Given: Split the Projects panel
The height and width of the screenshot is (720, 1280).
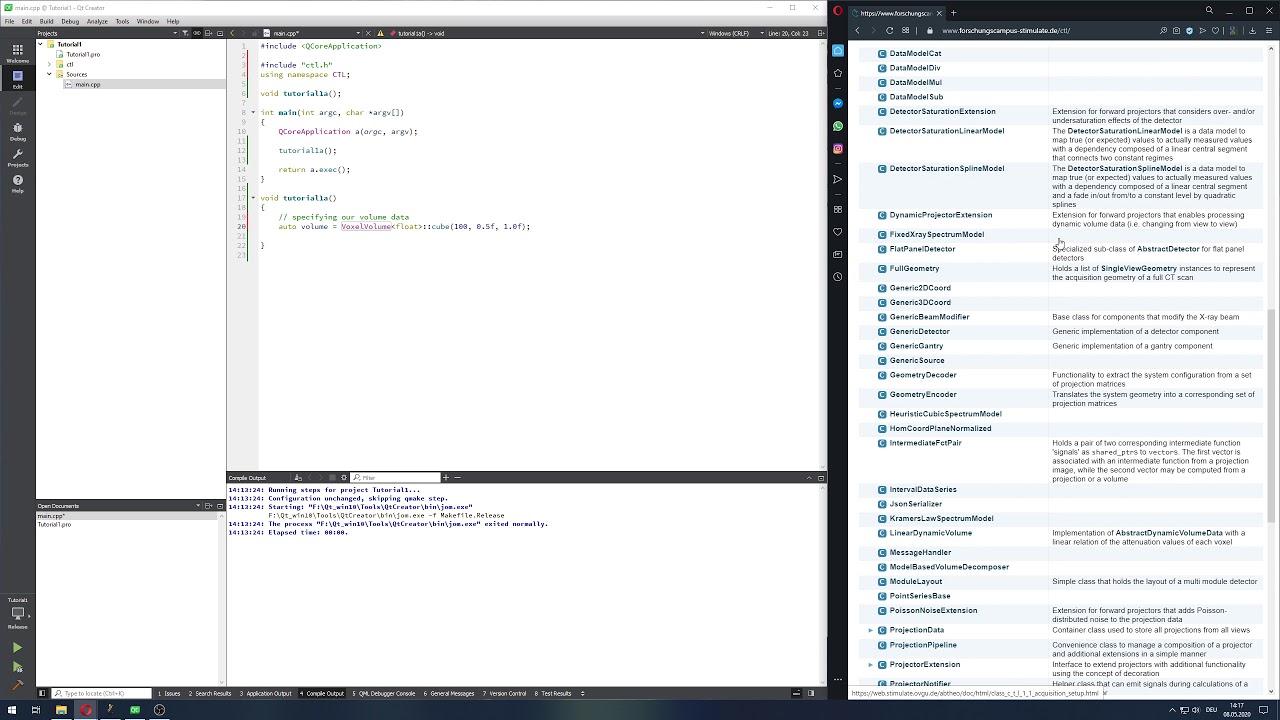Looking at the screenshot, I should tap(208, 33).
